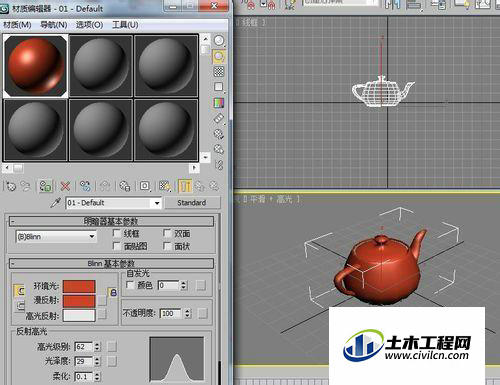Toggle the diffuse-specular color lock icon
This screenshot has width=500, height=385.
(20, 305)
